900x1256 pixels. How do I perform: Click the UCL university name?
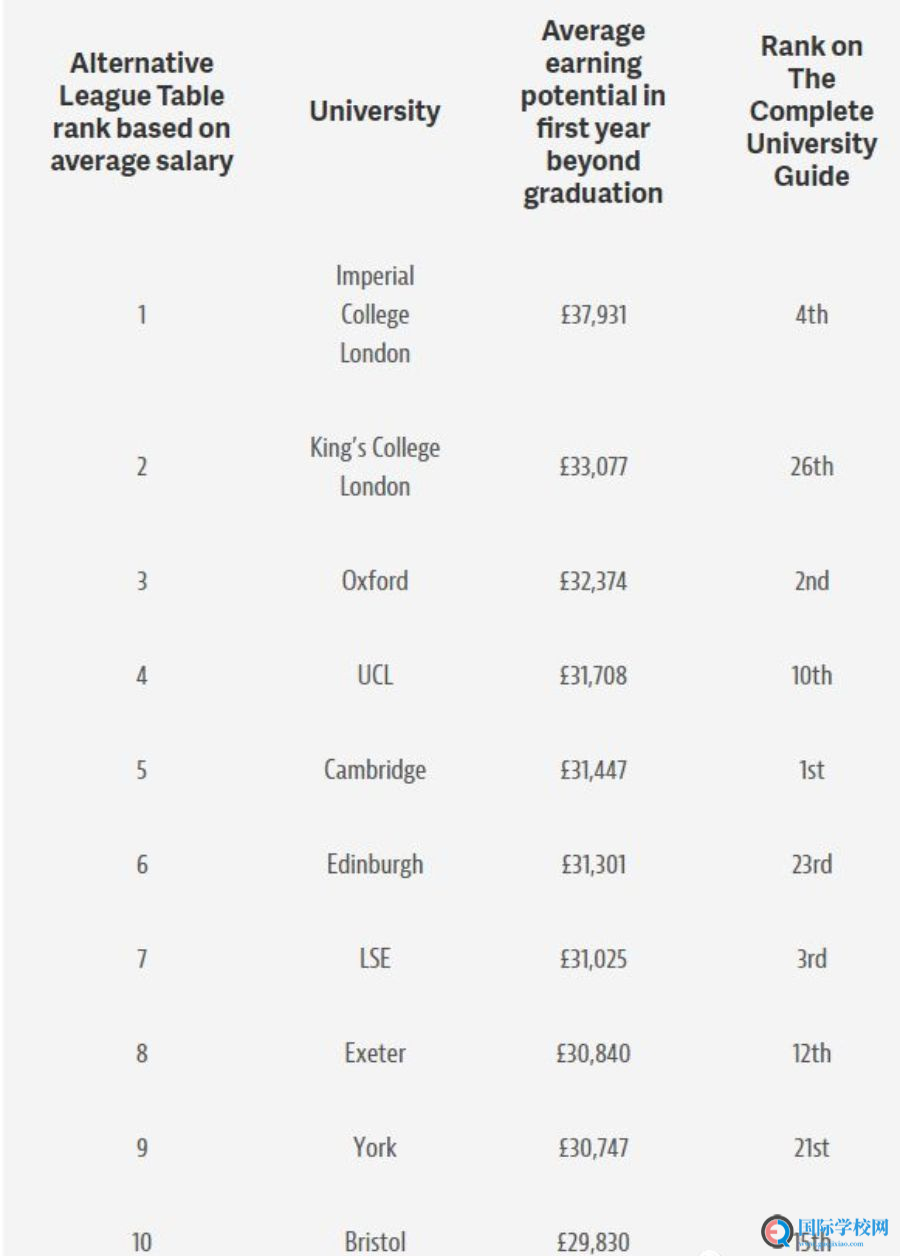[x=375, y=675]
